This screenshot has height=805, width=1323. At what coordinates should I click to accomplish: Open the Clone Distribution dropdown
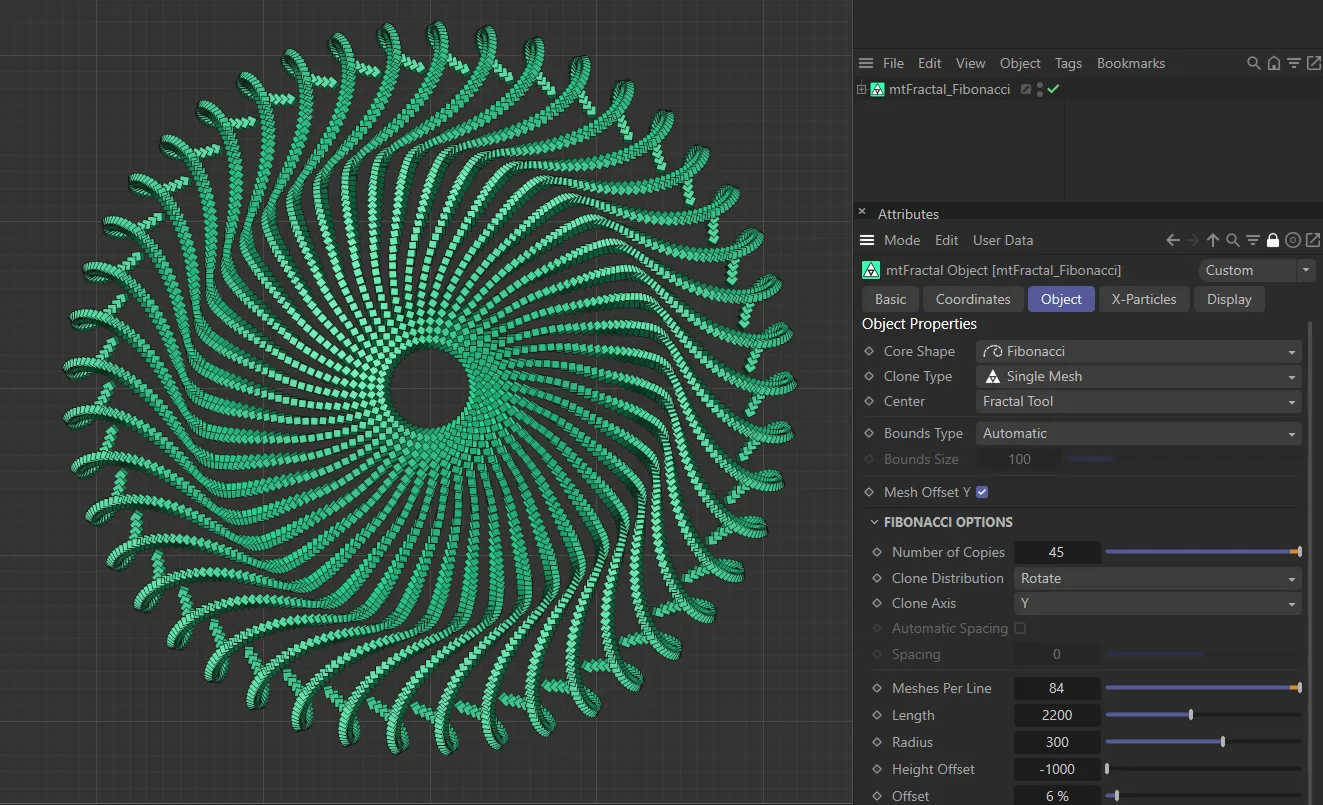point(1157,578)
